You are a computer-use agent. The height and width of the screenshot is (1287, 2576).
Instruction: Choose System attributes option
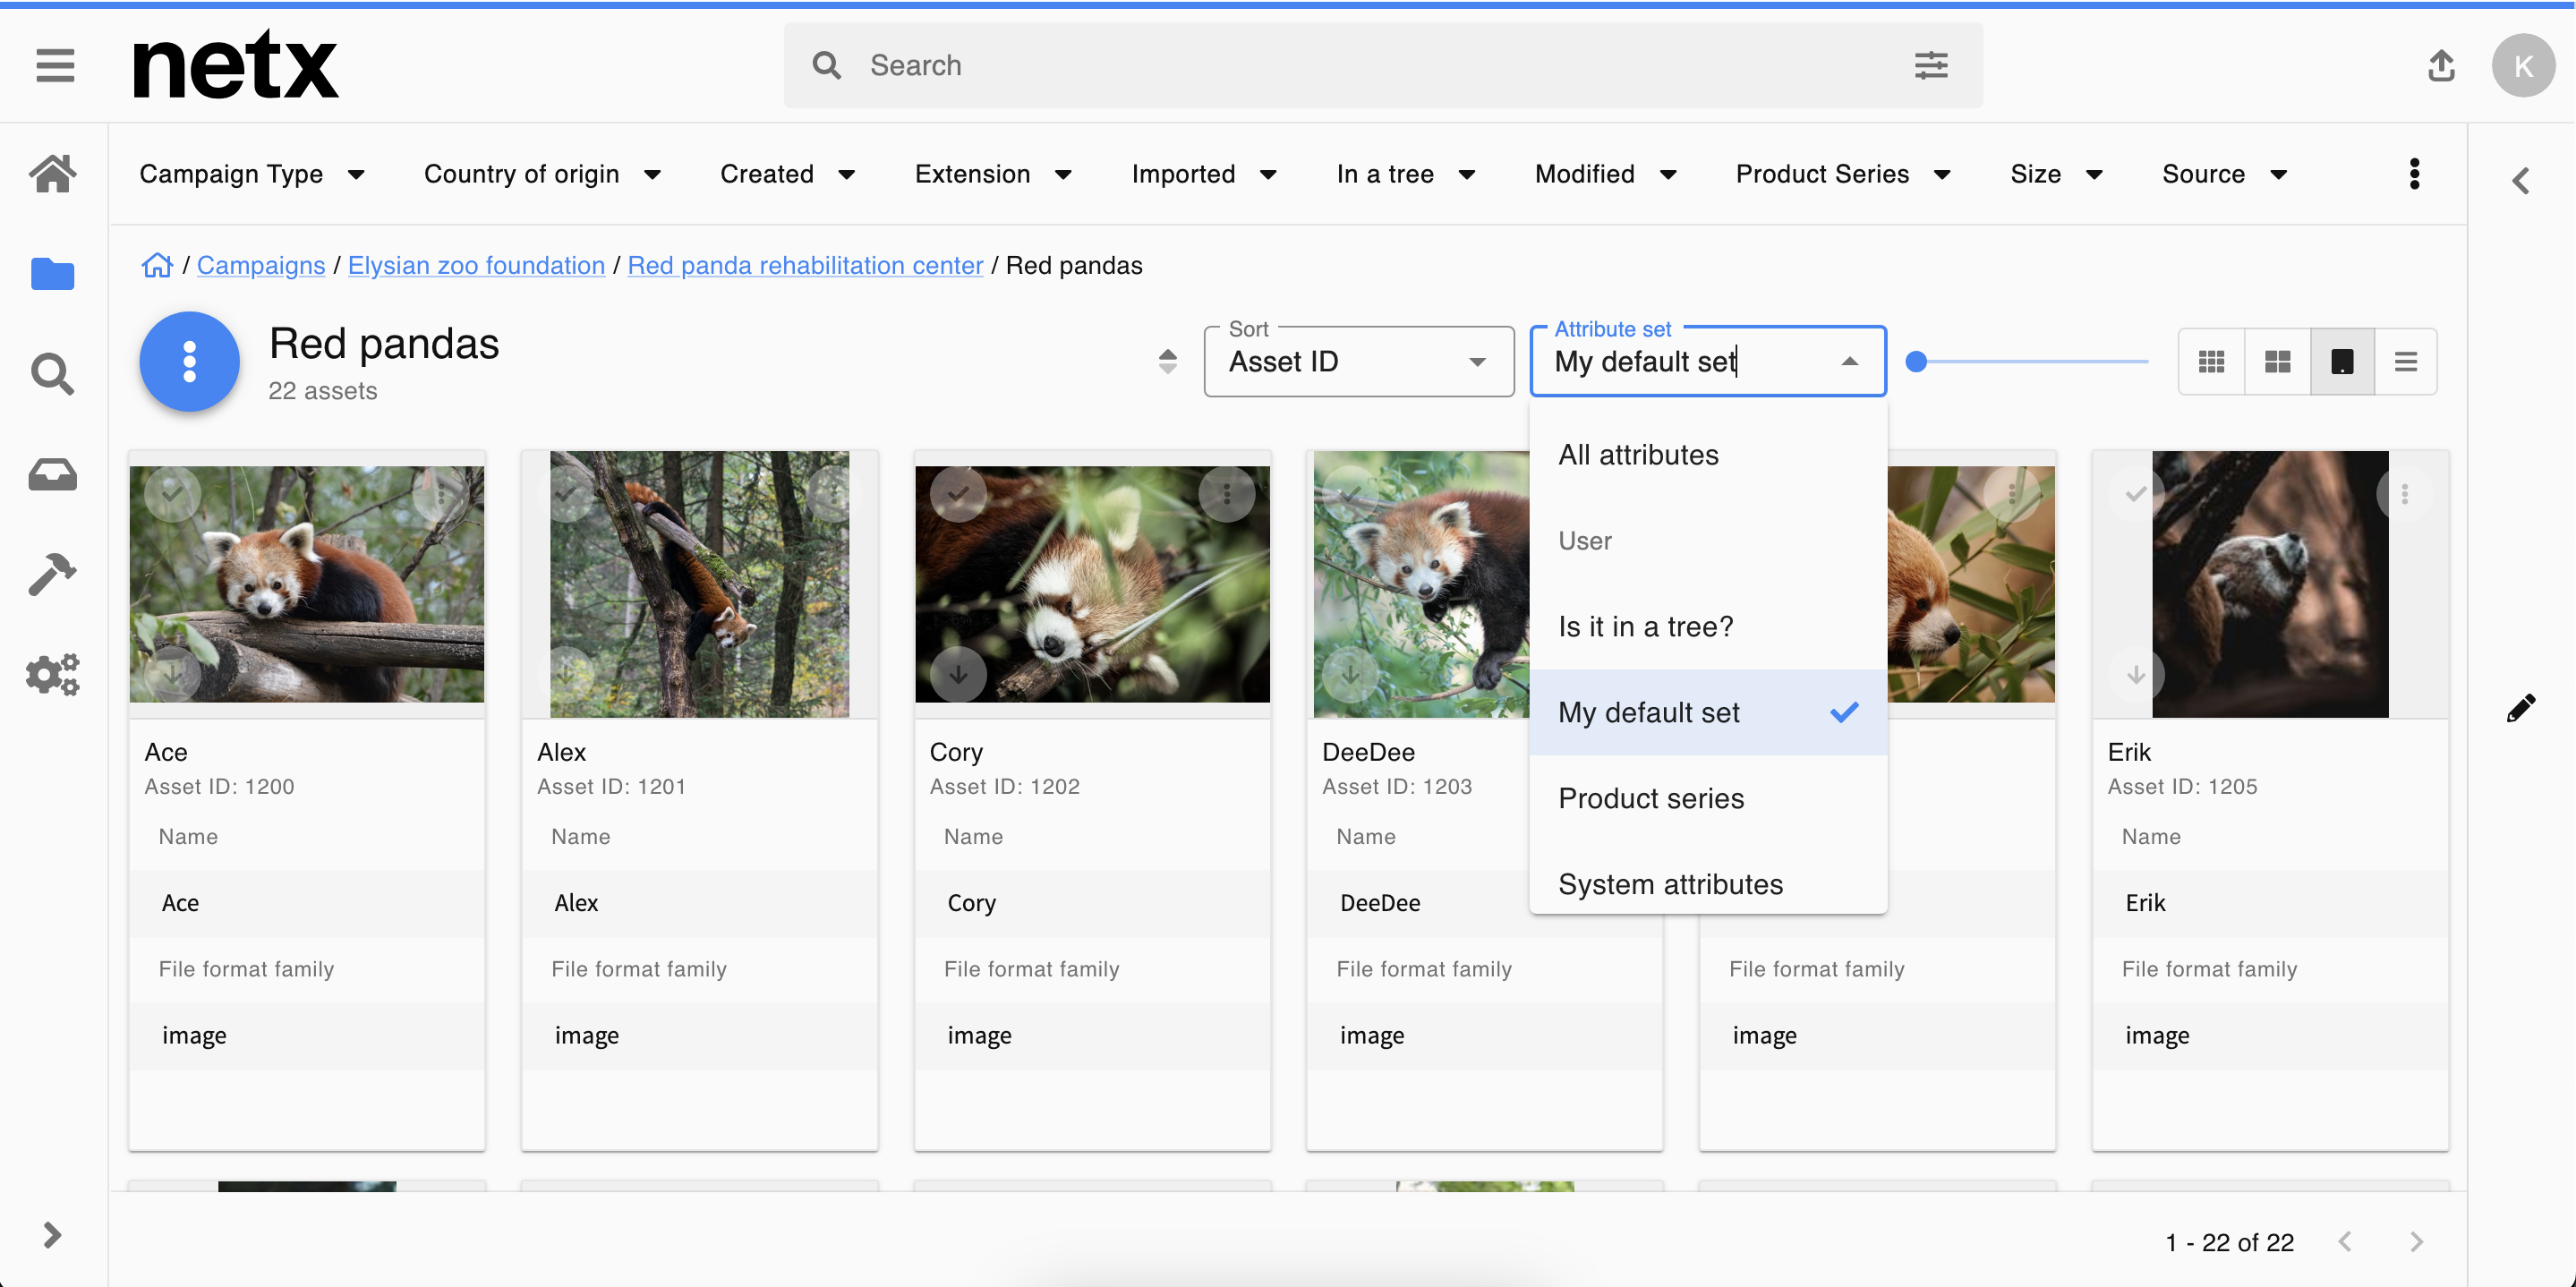click(x=1708, y=884)
